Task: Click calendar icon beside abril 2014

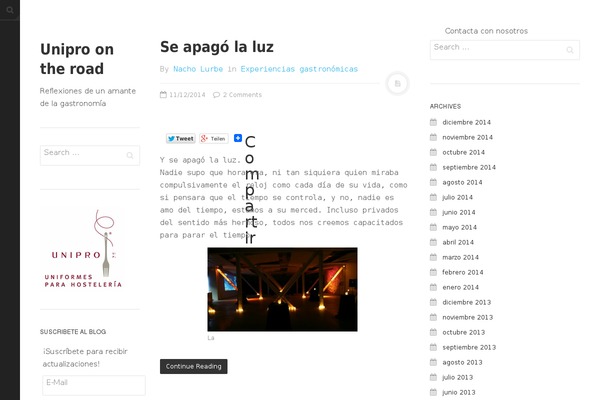Action: point(433,242)
